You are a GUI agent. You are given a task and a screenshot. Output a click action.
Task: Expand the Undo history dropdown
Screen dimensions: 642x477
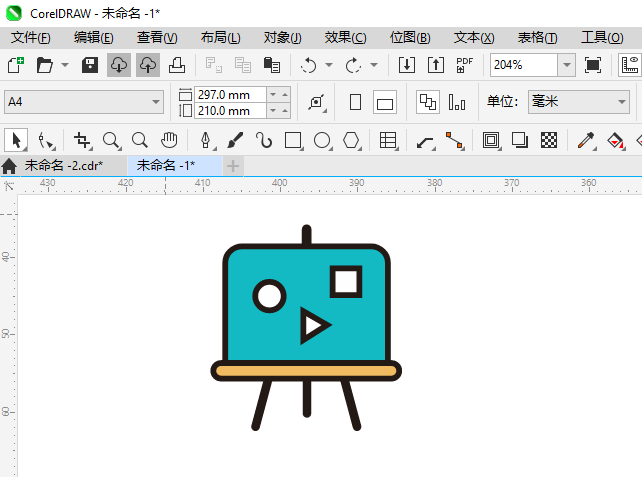[x=329, y=65]
